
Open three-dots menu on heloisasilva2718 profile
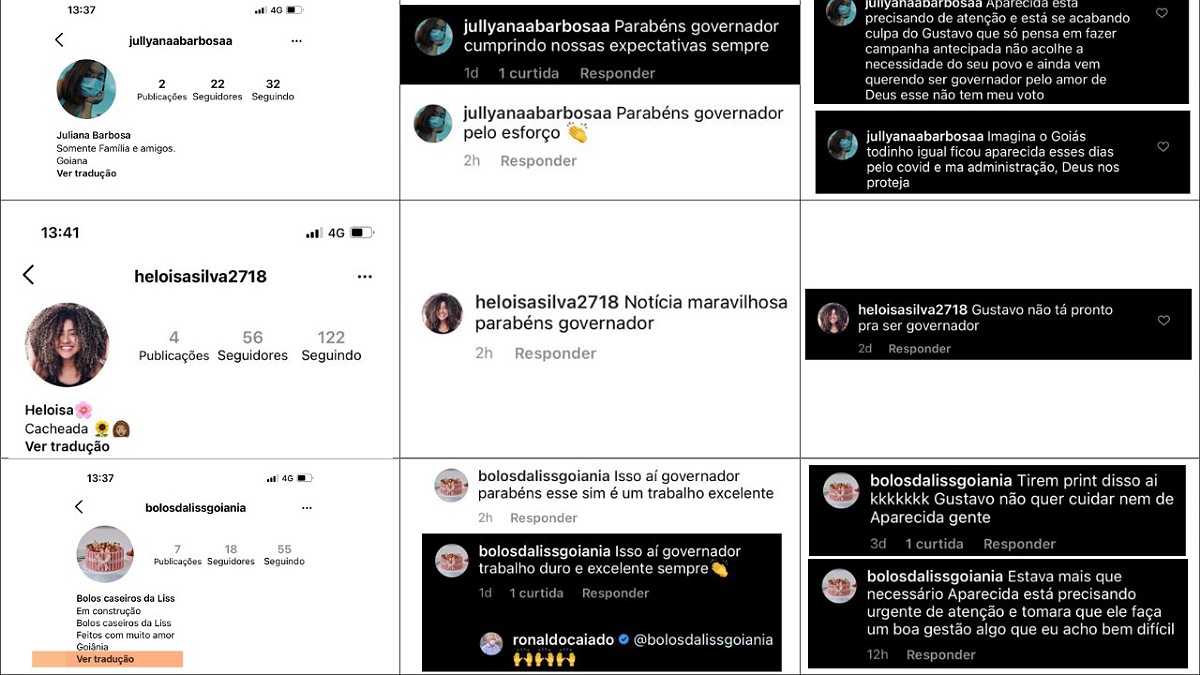pos(365,276)
